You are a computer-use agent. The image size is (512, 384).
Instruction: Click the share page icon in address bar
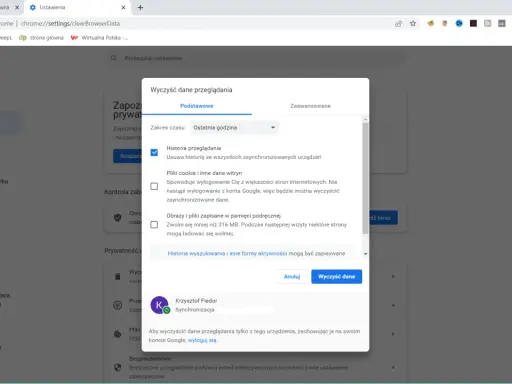pos(398,23)
